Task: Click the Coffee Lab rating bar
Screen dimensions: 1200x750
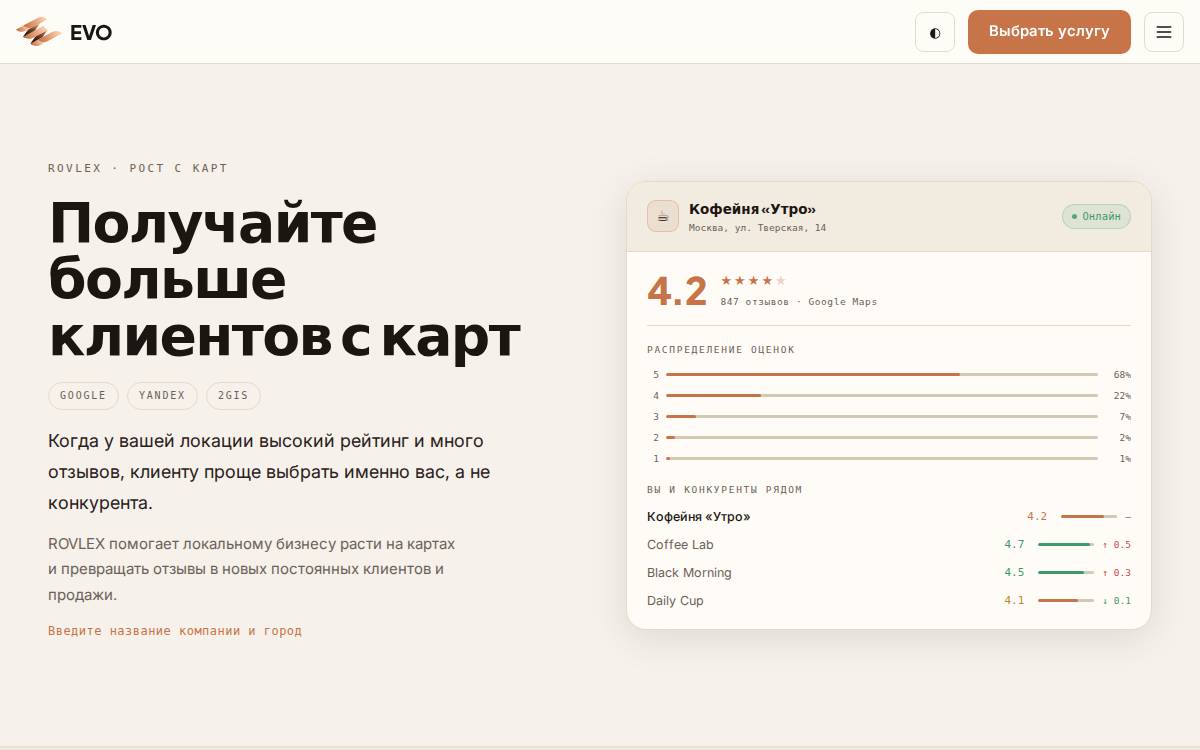Action: click(x=1066, y=545)
